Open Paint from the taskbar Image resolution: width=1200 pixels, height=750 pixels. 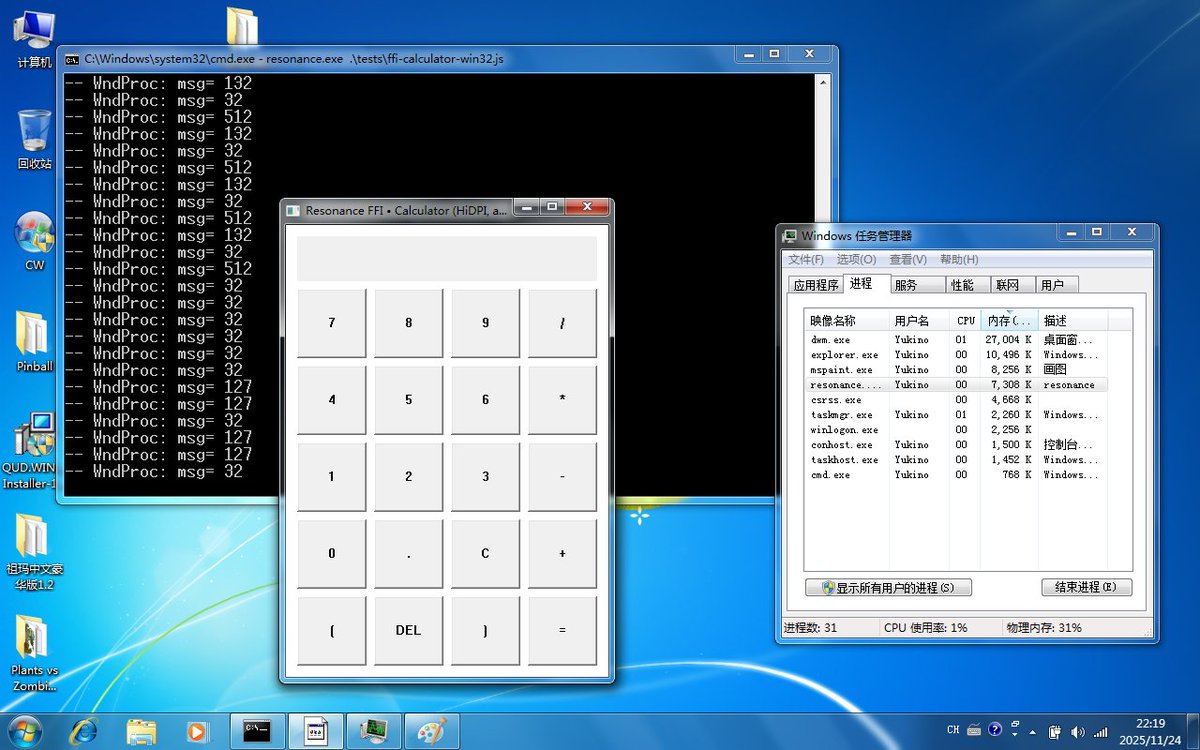coord(432,731)
